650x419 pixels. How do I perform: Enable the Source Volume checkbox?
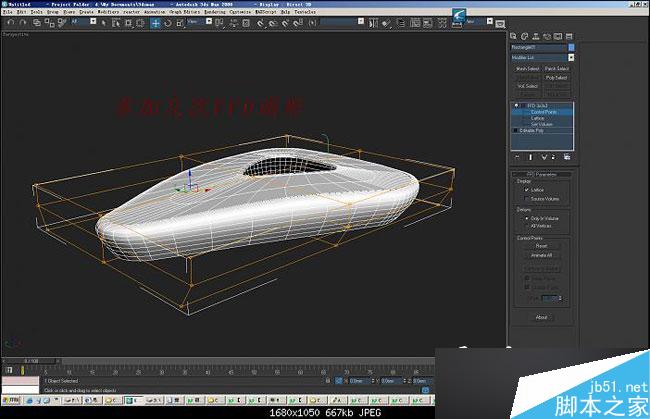[x=528, y=199]
